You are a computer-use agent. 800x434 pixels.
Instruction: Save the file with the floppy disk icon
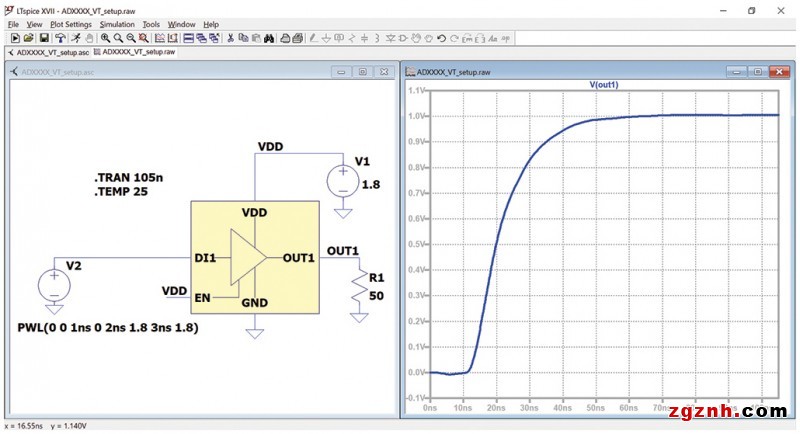pos(44,38)
